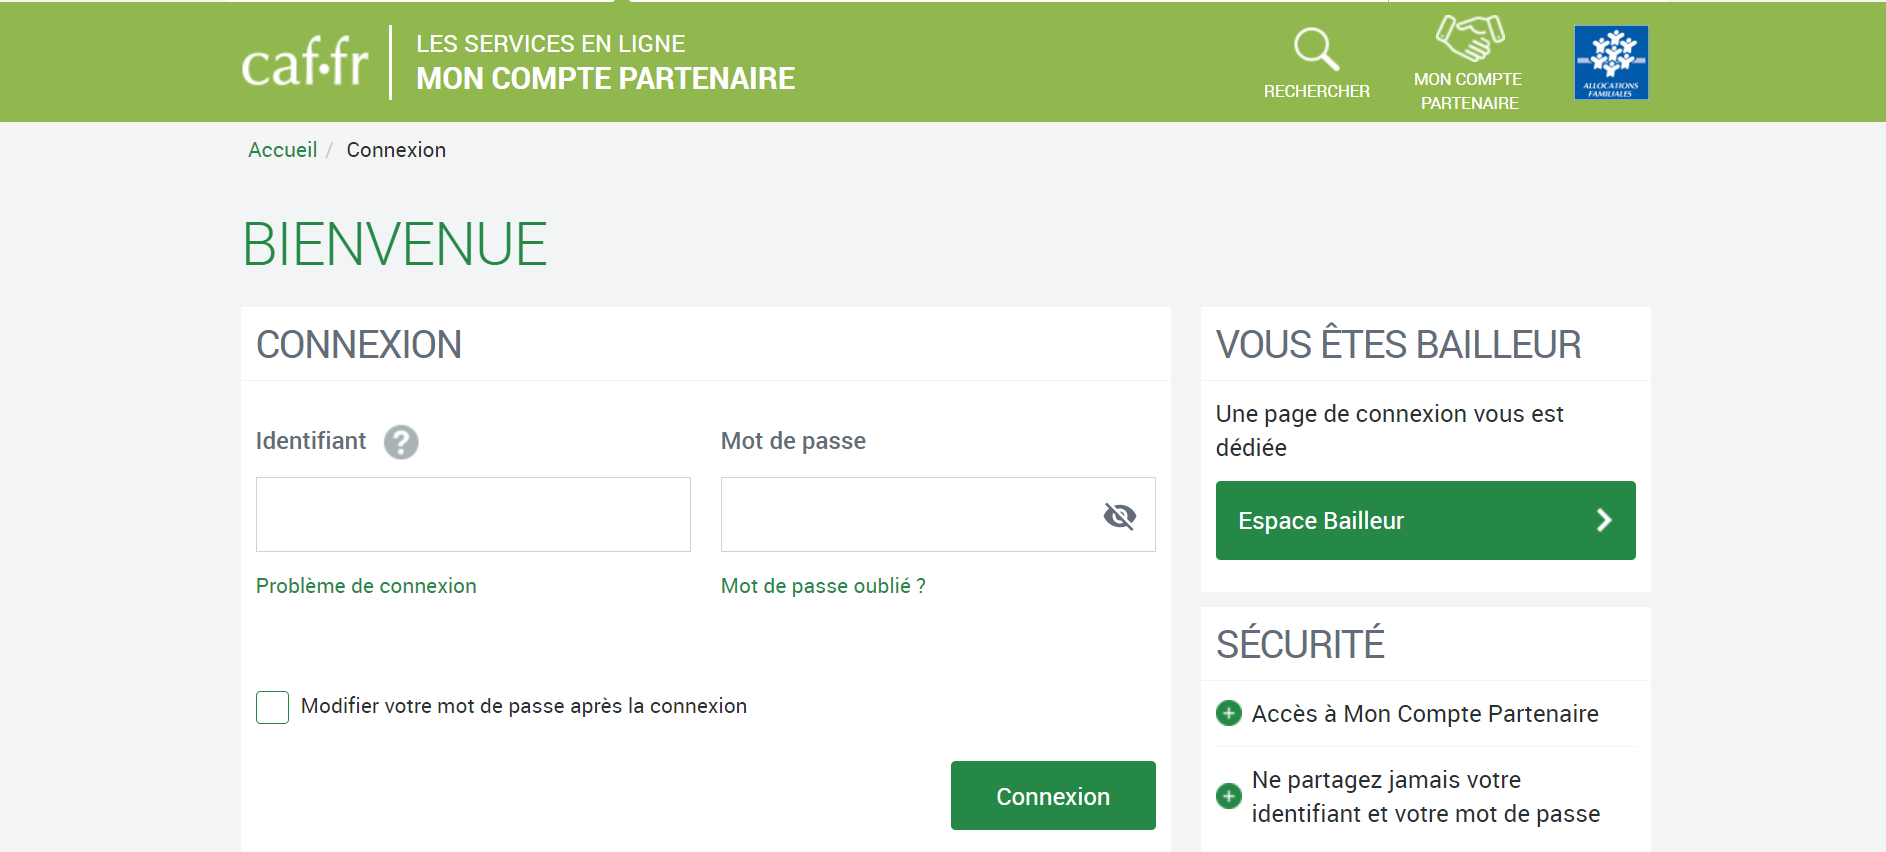Click the plus icon beside the identifiant sharing warning
1886x852 pixels.
(1228, 796)
